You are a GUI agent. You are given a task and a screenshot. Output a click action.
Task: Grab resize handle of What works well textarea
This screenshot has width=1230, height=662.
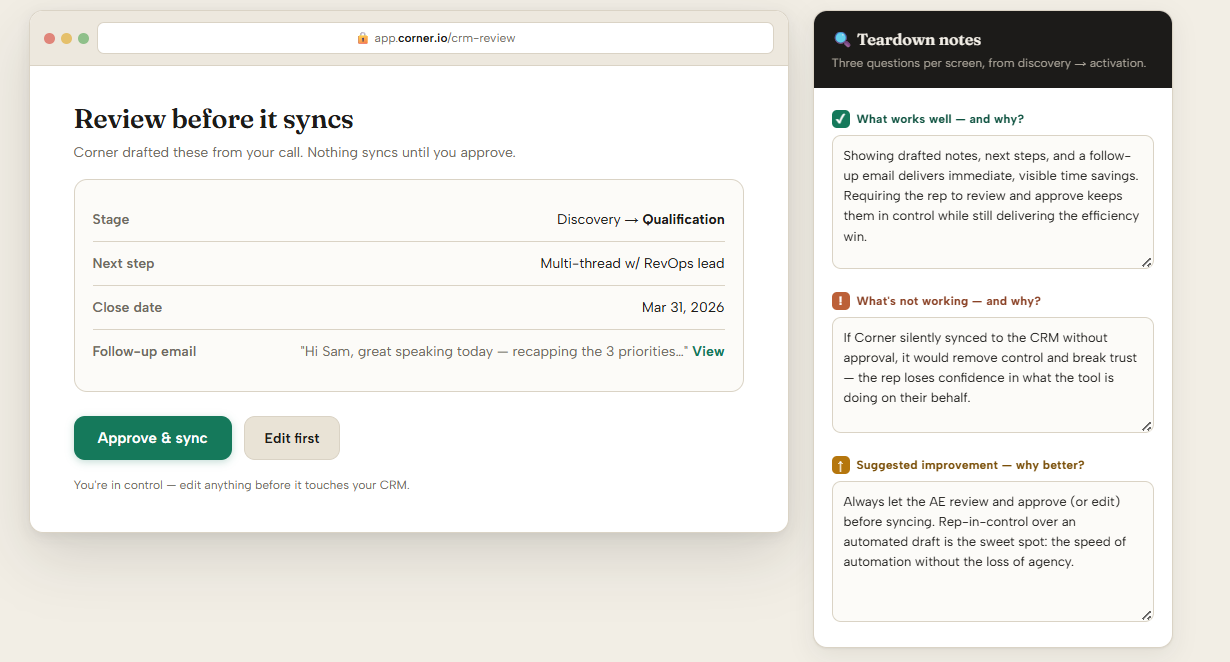(x=1146, y=262)
